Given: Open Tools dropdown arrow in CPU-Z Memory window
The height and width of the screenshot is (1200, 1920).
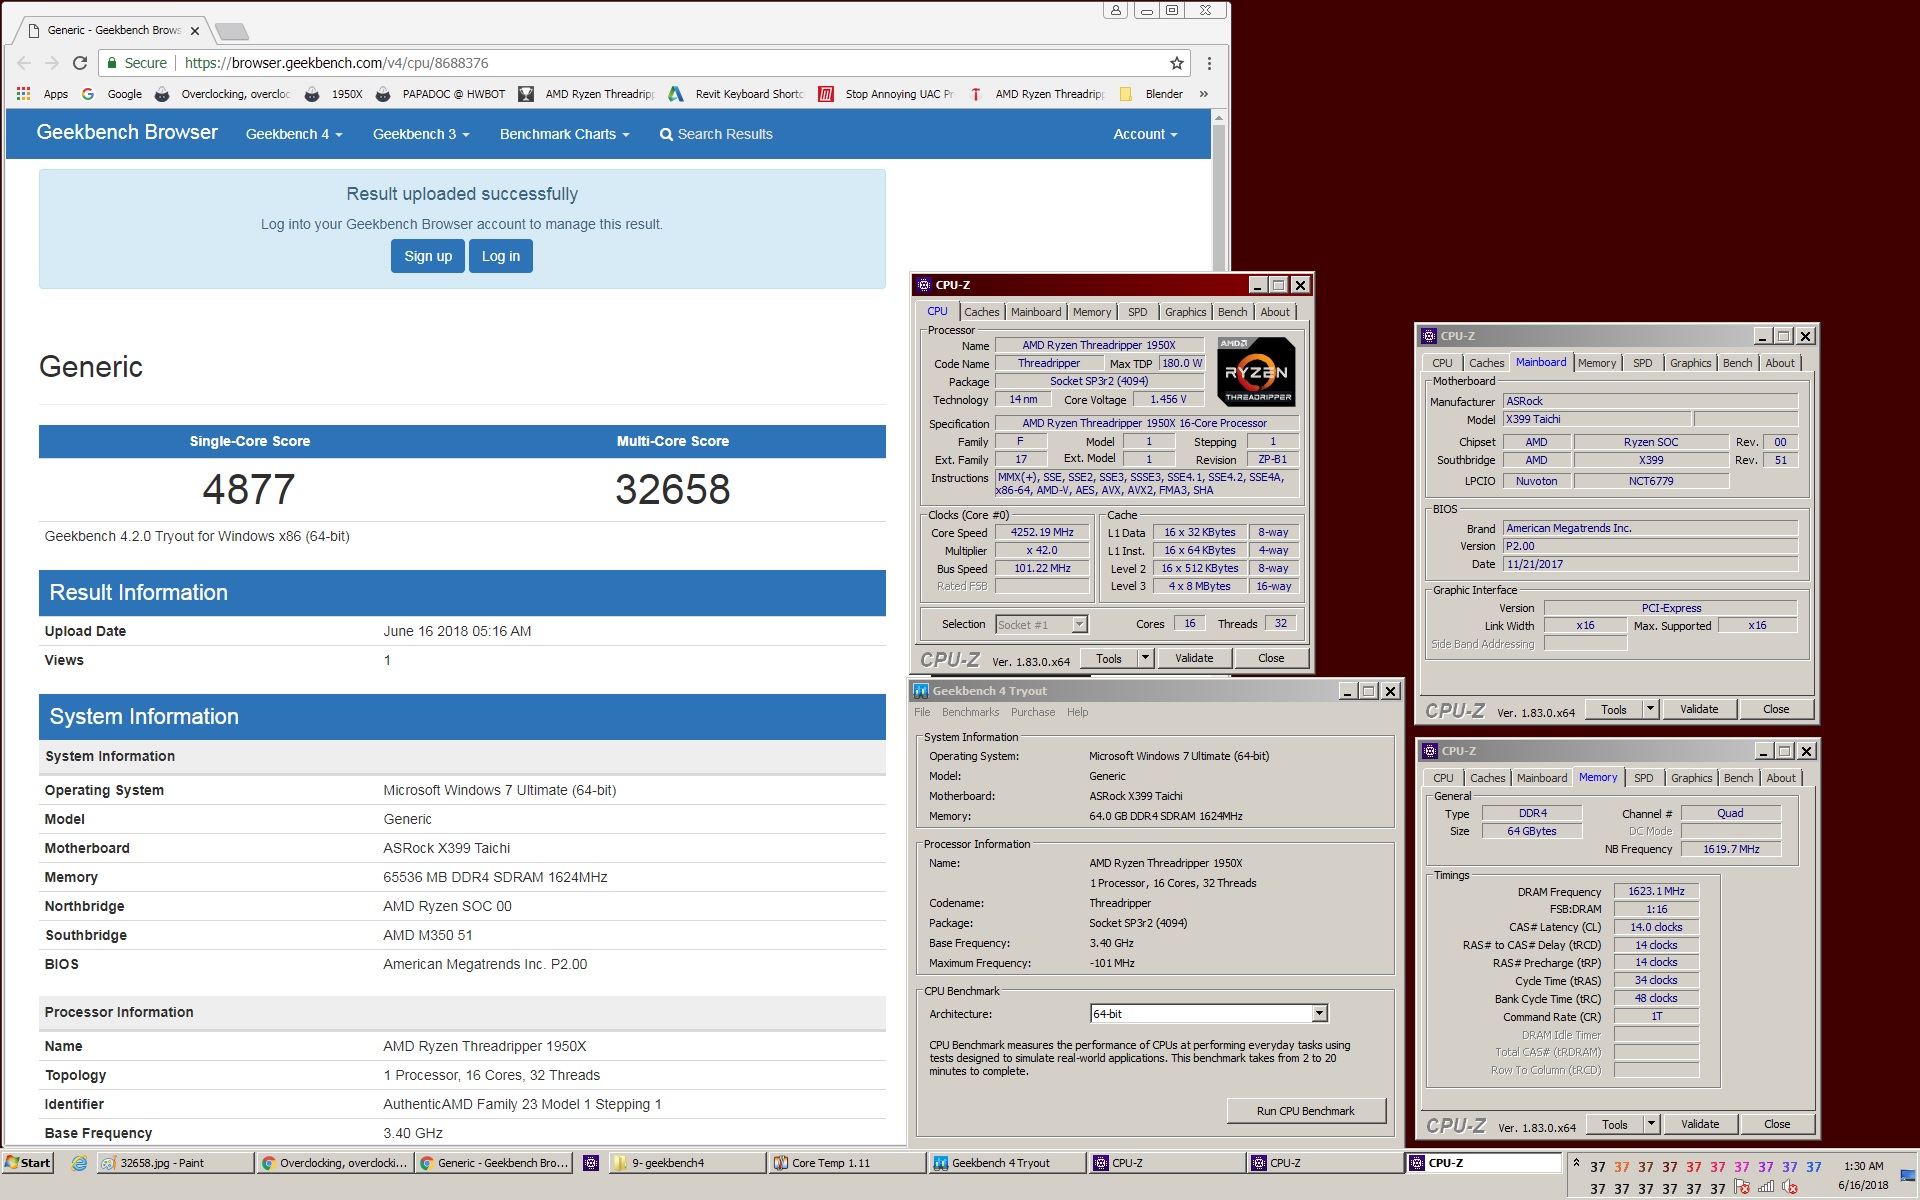Looking at the screenshot, I should coord(1652,1124).
